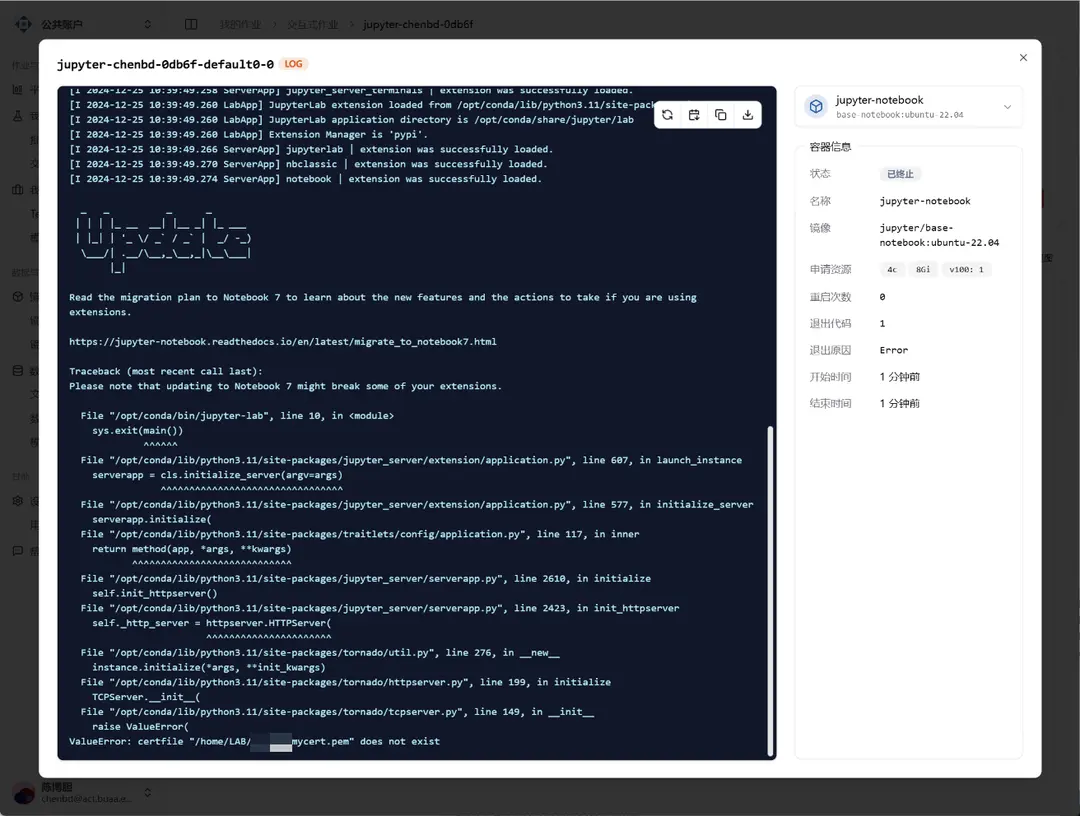Click the ValueError certfile line in the log
The image size is (1080, 816).
tap(254, 742)
